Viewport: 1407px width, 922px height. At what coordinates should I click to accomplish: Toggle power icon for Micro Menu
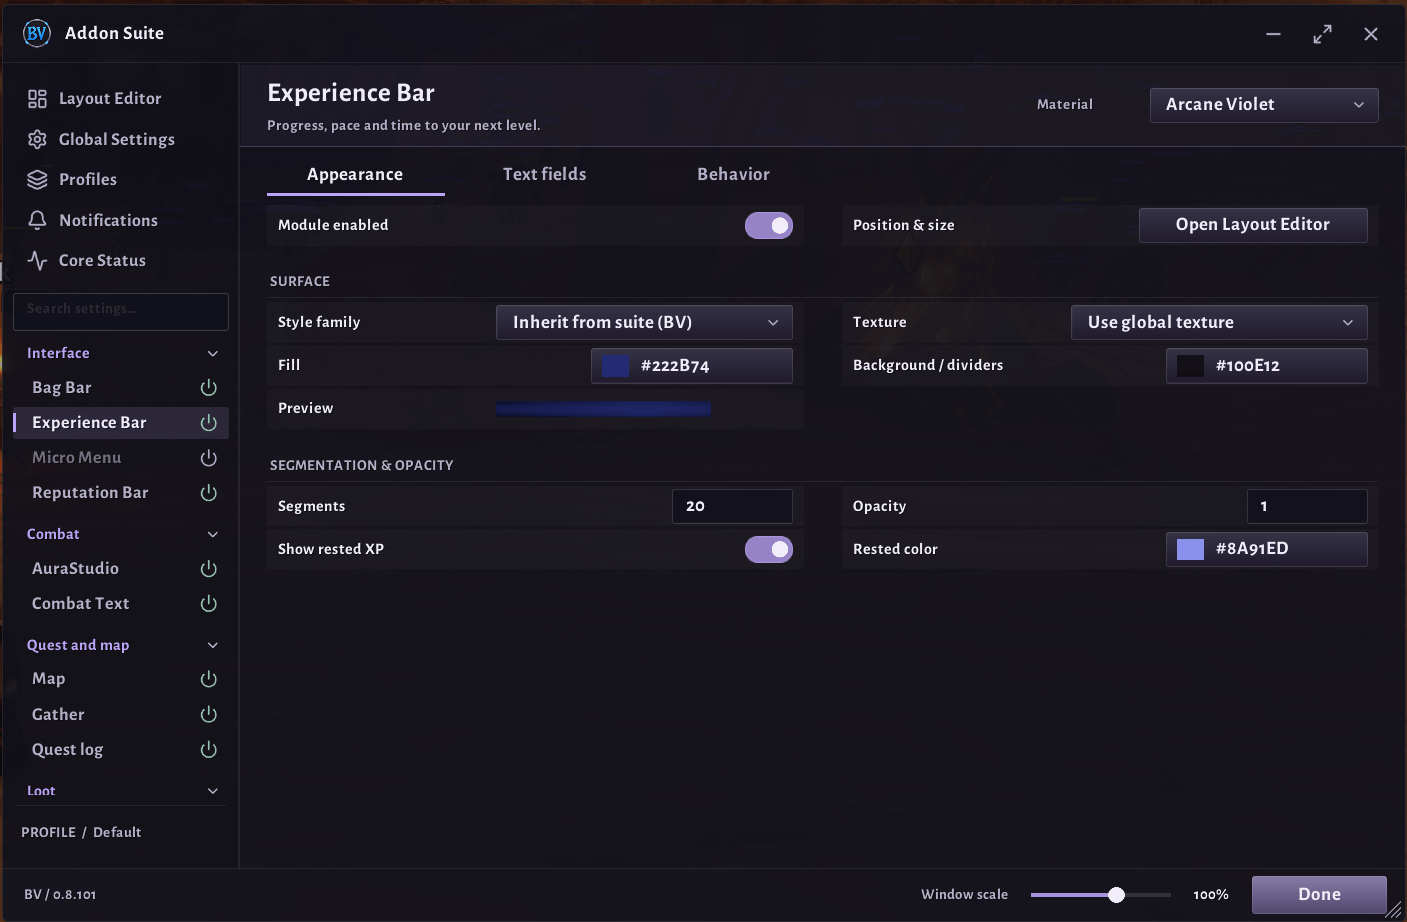(208, 457)
